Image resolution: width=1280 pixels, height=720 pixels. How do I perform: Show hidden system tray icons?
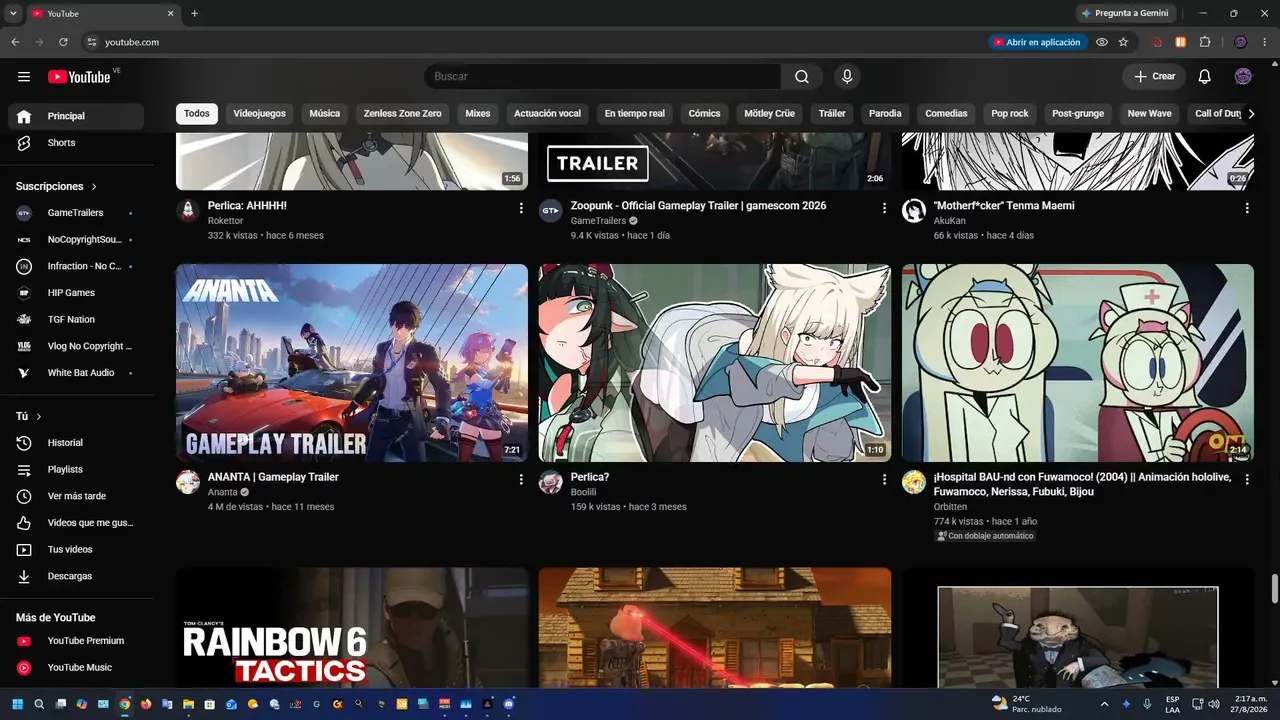coord(1104,704)
